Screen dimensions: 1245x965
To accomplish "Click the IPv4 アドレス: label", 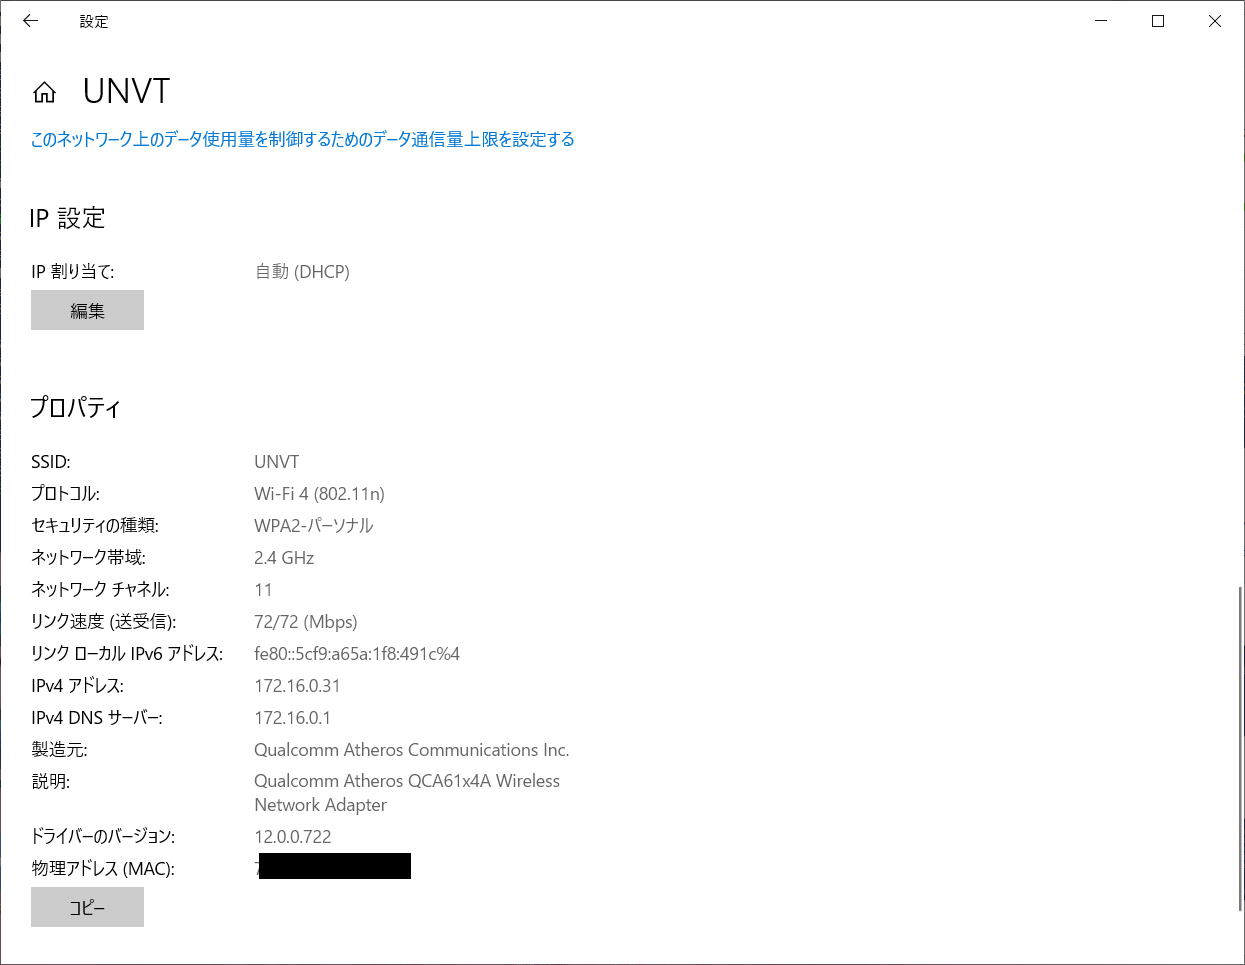I will click(77, 686).
